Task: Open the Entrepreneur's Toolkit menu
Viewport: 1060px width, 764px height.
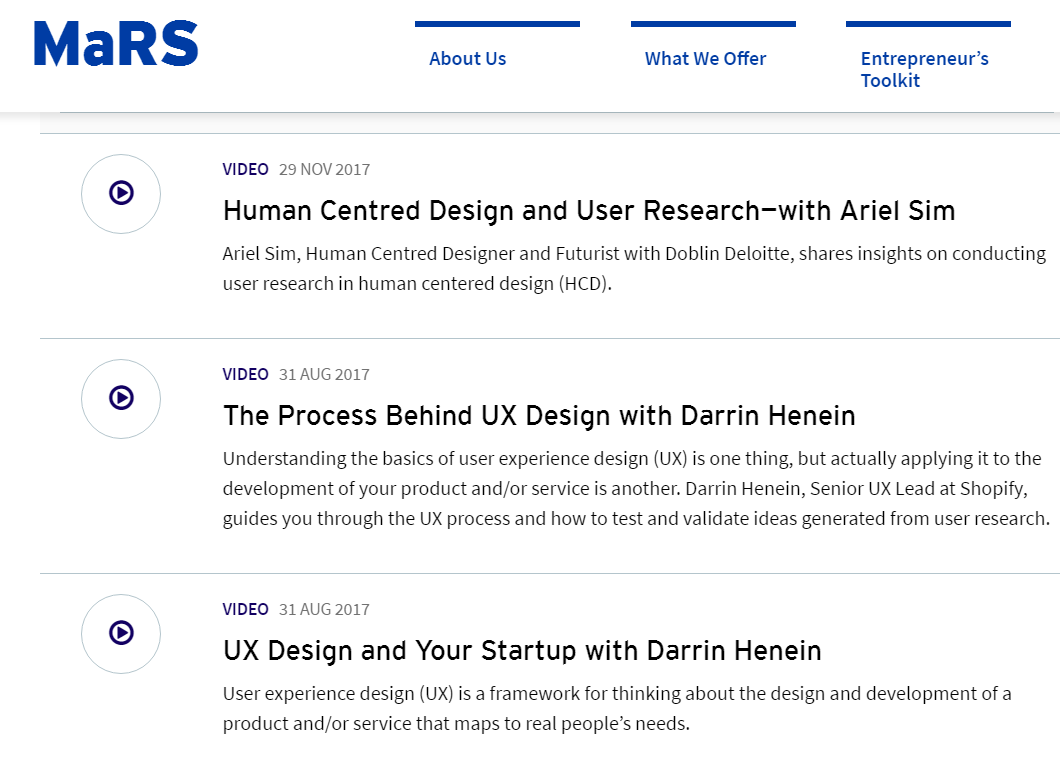Action: [x=924, y=70]
